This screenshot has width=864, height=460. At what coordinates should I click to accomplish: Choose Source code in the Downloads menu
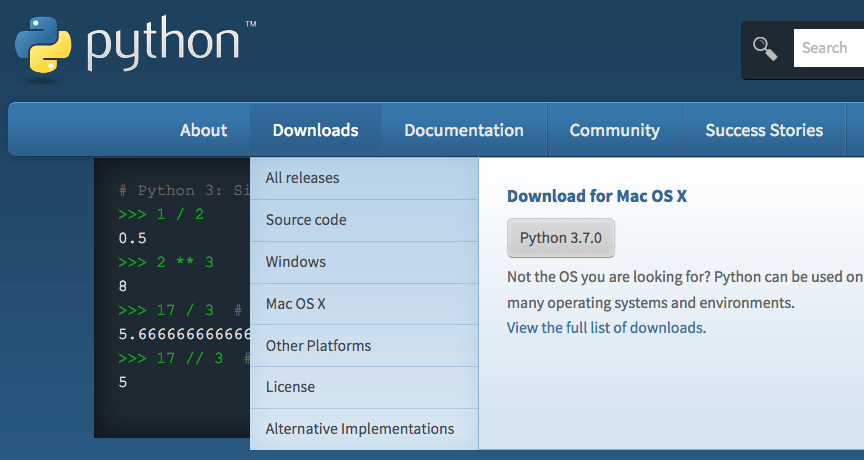tap(306, 220)
